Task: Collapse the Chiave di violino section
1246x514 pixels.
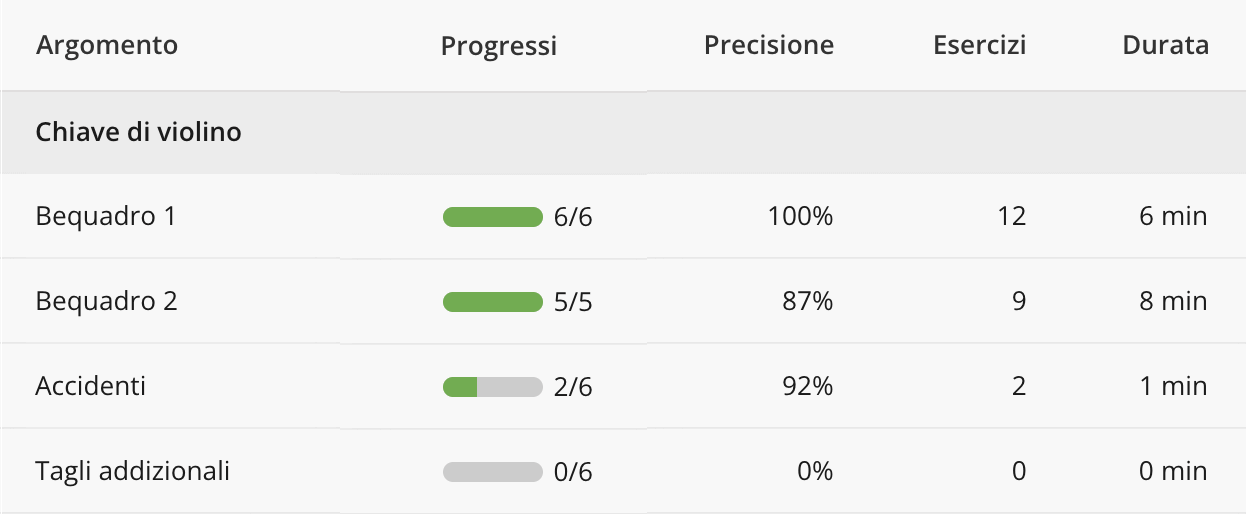Action: [x=138, y=132]
